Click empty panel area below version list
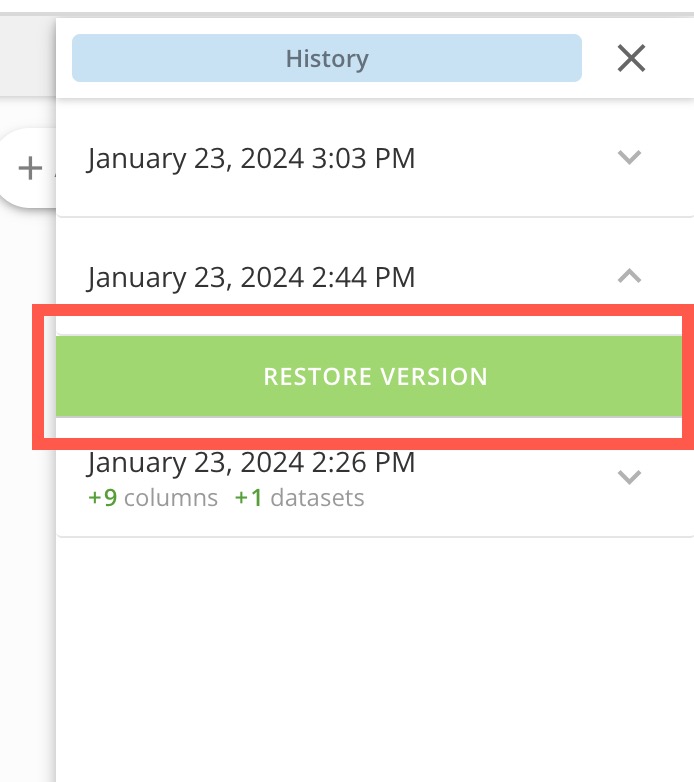Image resolution: width=694 pixels, height=782 pixels. [x=375, y=660]
